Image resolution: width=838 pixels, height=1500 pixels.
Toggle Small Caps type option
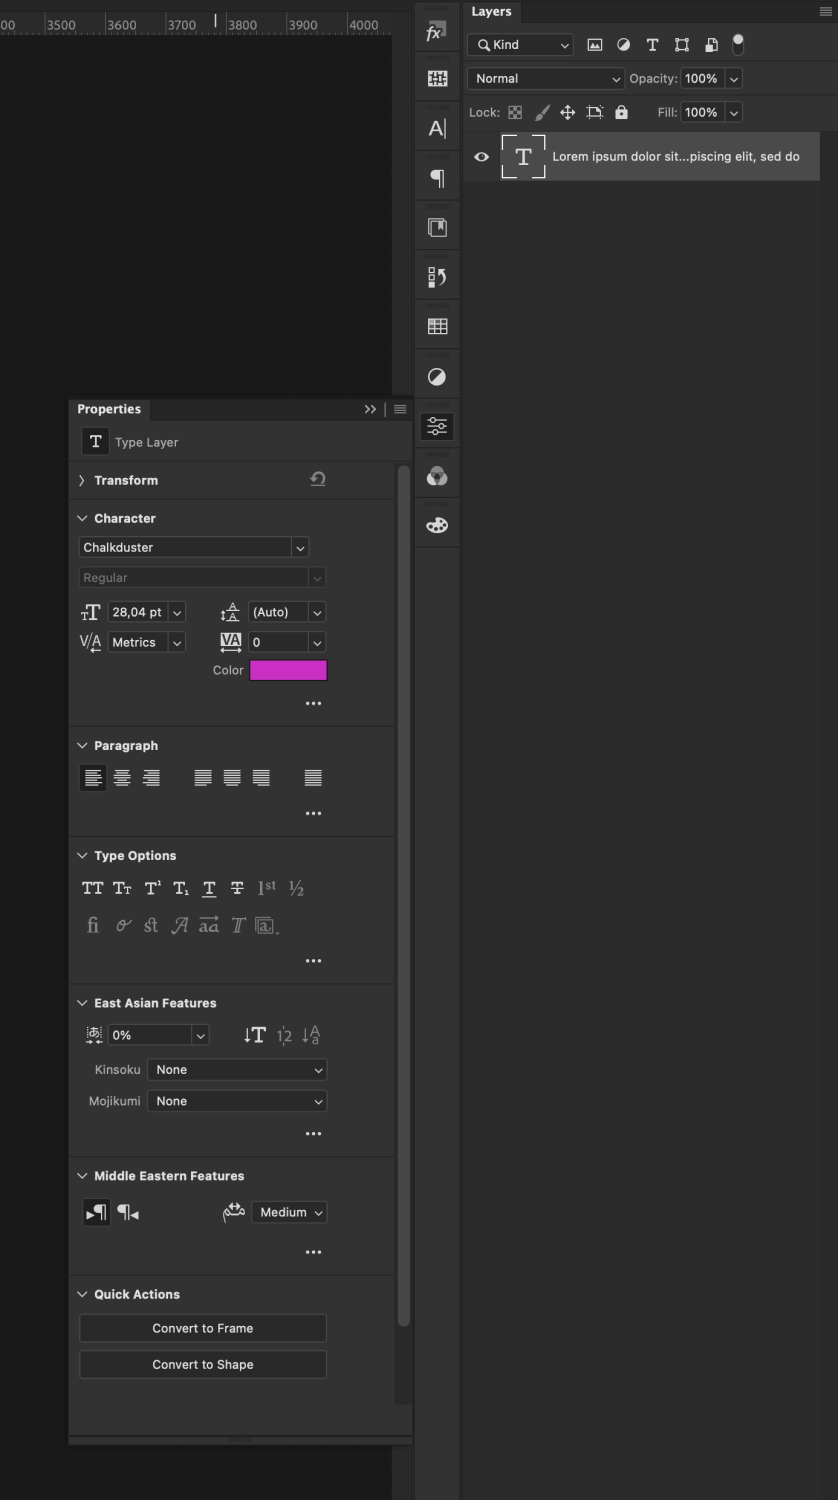(122, 888)
